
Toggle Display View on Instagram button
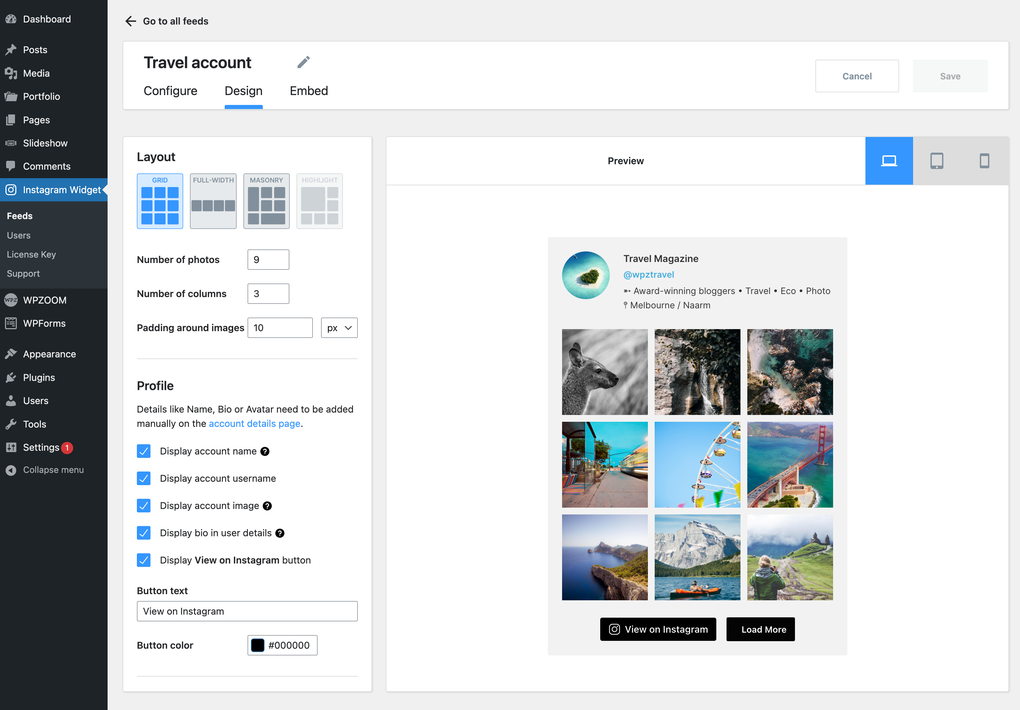[144, 560]
